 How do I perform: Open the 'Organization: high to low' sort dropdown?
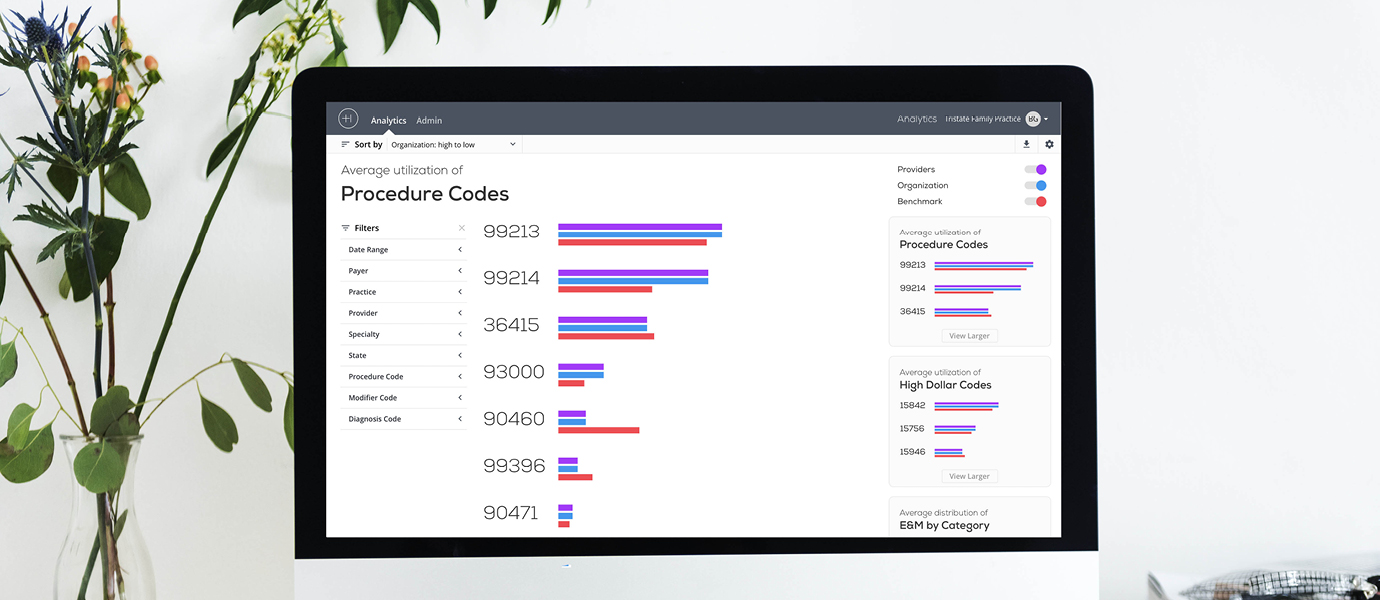pos(453,145)
